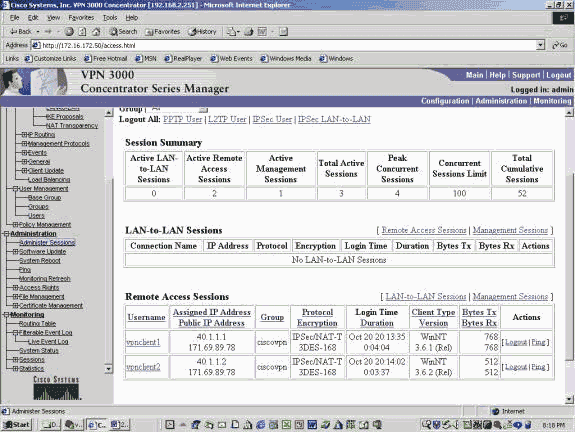575x432 pixels.
Task: Click the Stop loading icon in toolbar
Action: pyautogui.click(x=69, y=32)
